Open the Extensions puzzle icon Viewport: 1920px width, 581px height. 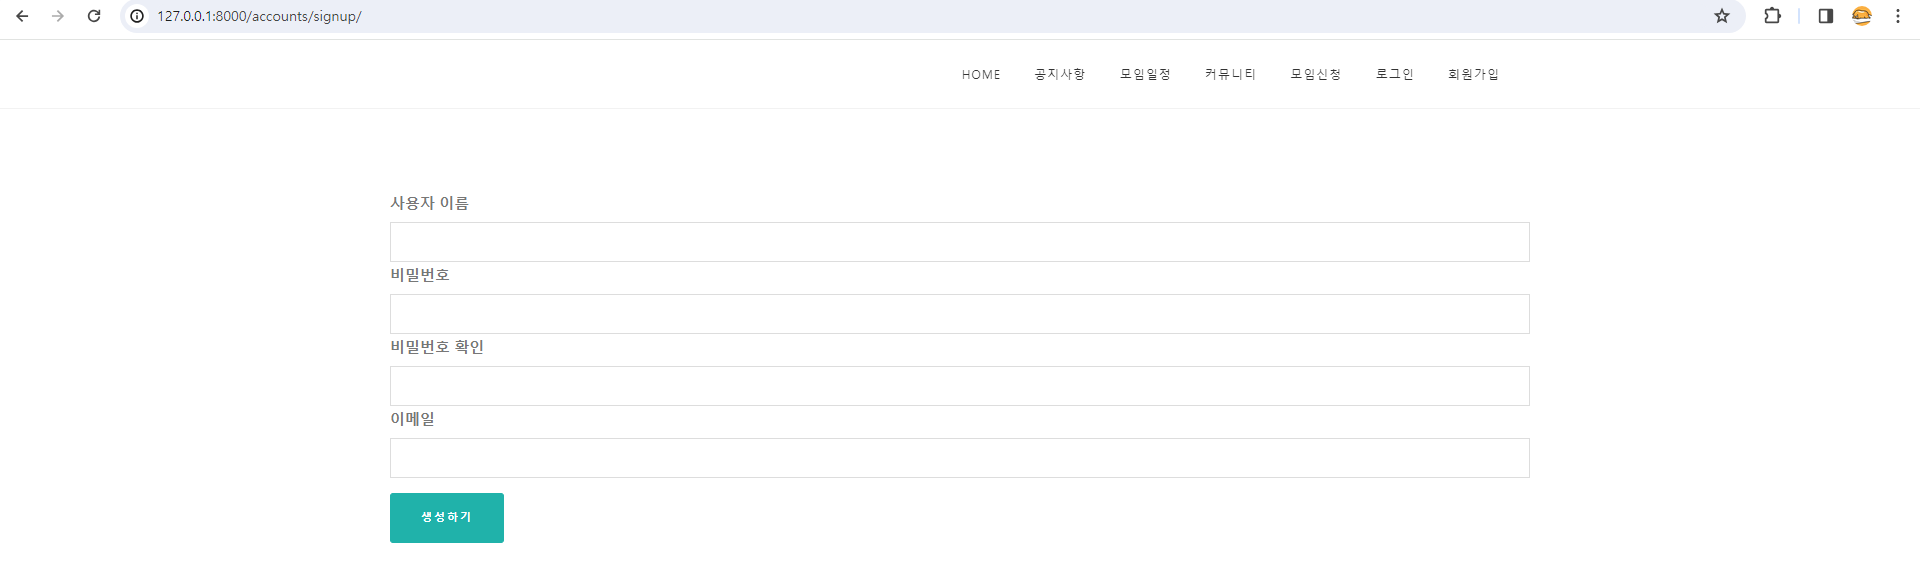click(x=1772, y=16)
